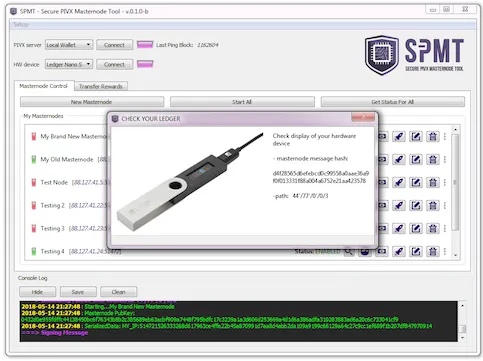Click the SPMT shield logo
The image size is (483, 361).
[382, 55]
